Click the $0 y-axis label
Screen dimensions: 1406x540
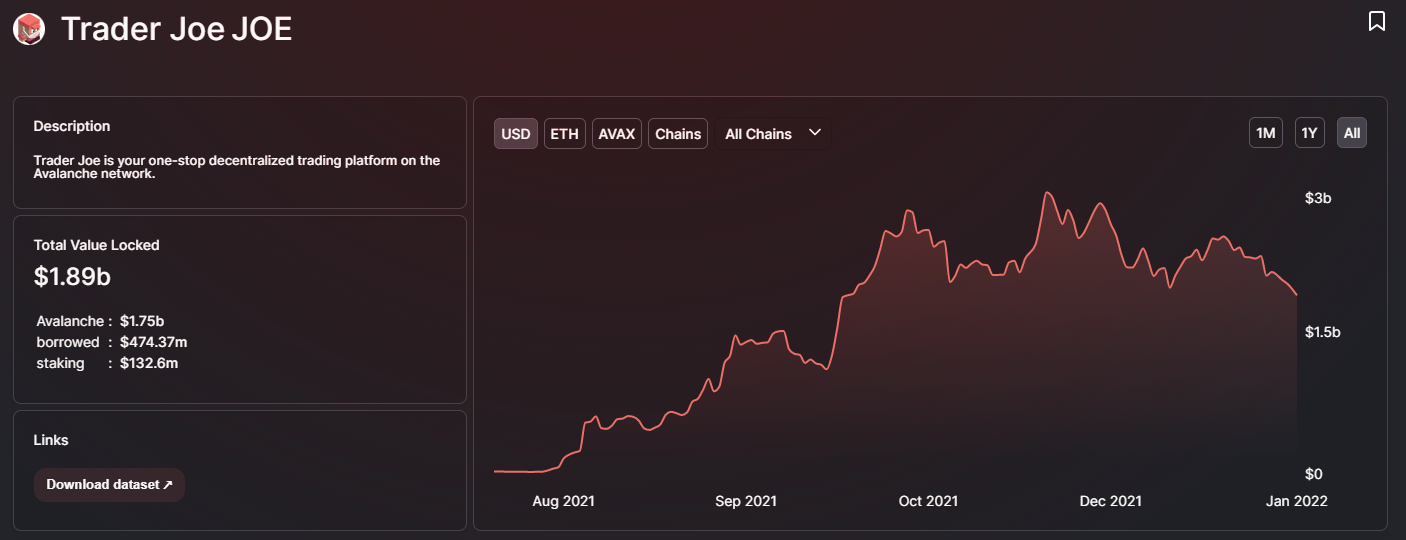(x=1313, y=473)
